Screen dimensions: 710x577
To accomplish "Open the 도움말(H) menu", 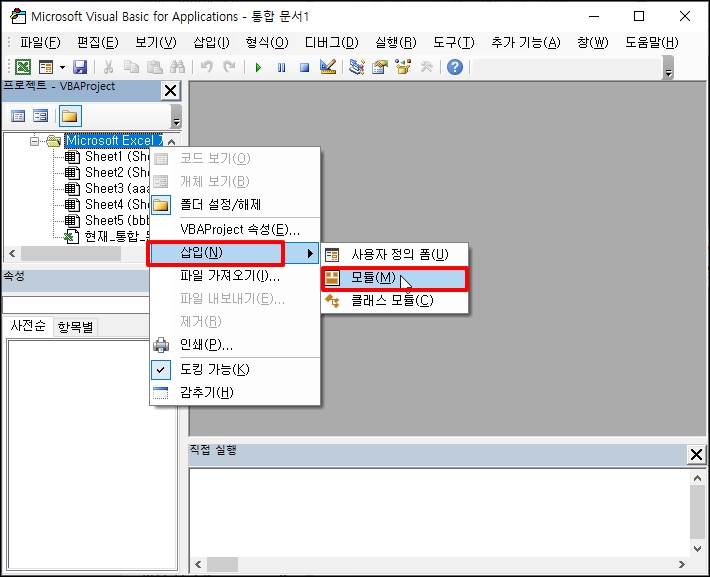I will pos(652,43).
